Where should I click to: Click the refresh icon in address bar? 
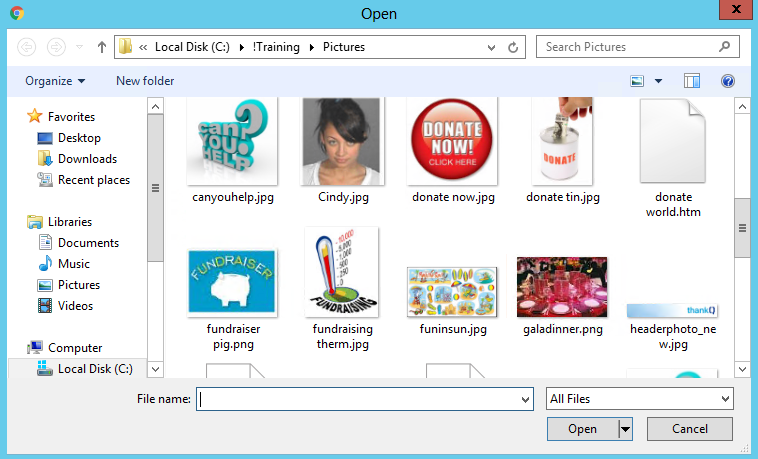pyautogui.click(x=514, y=47)
